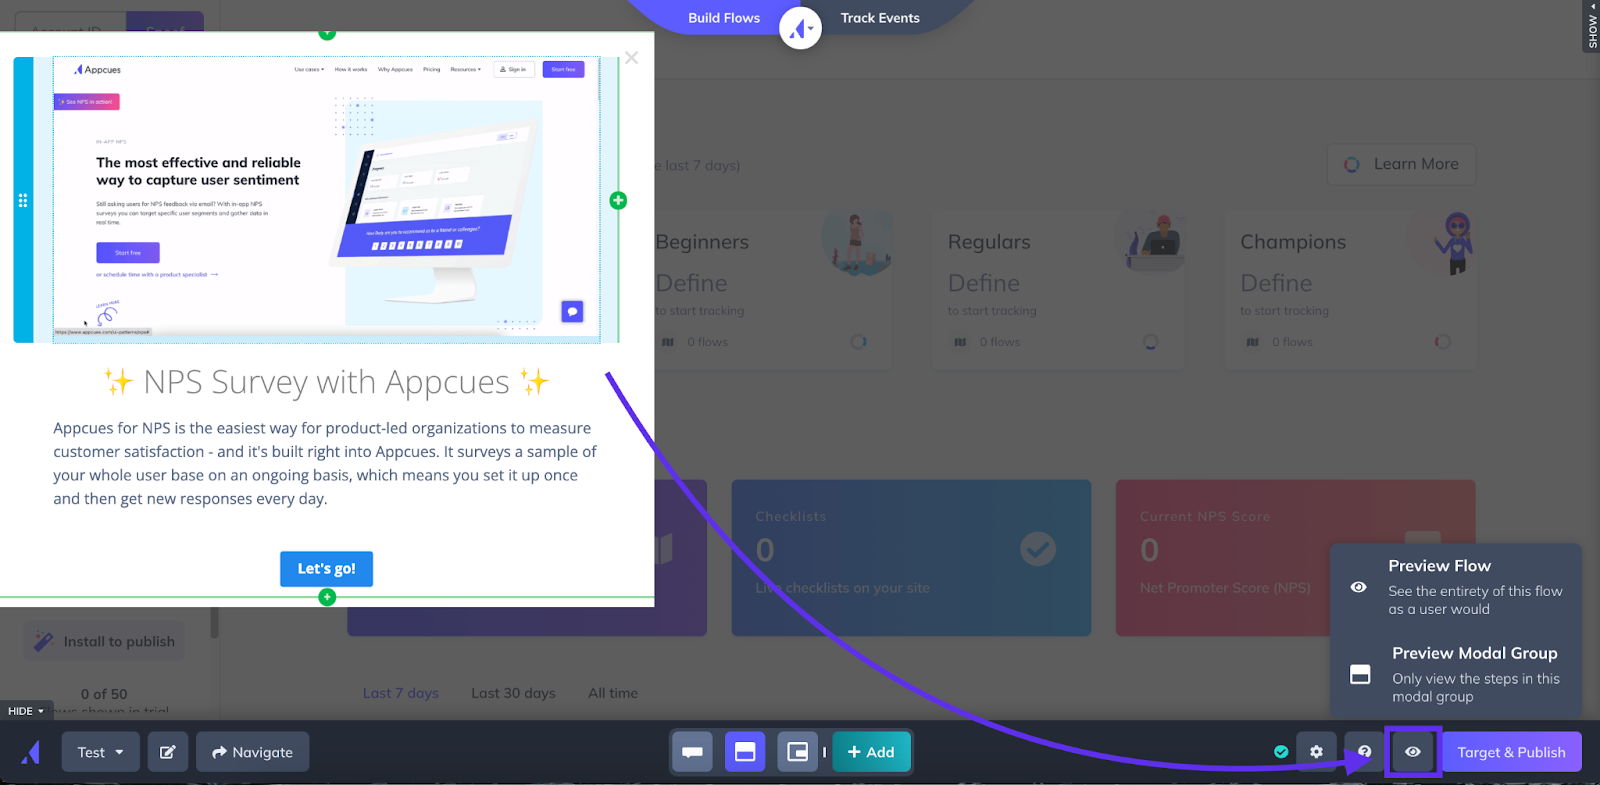The width and height of the screenshot is (1600, 785).
Task: Choose Preview Modal Group option
Action: point(1456,674)
